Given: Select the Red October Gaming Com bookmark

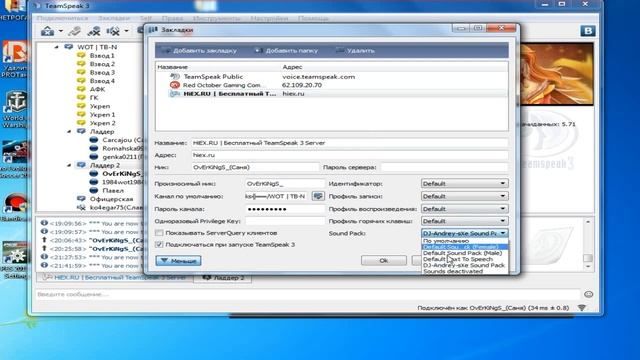Looking at the screenshot, I should tap(331, 85).
